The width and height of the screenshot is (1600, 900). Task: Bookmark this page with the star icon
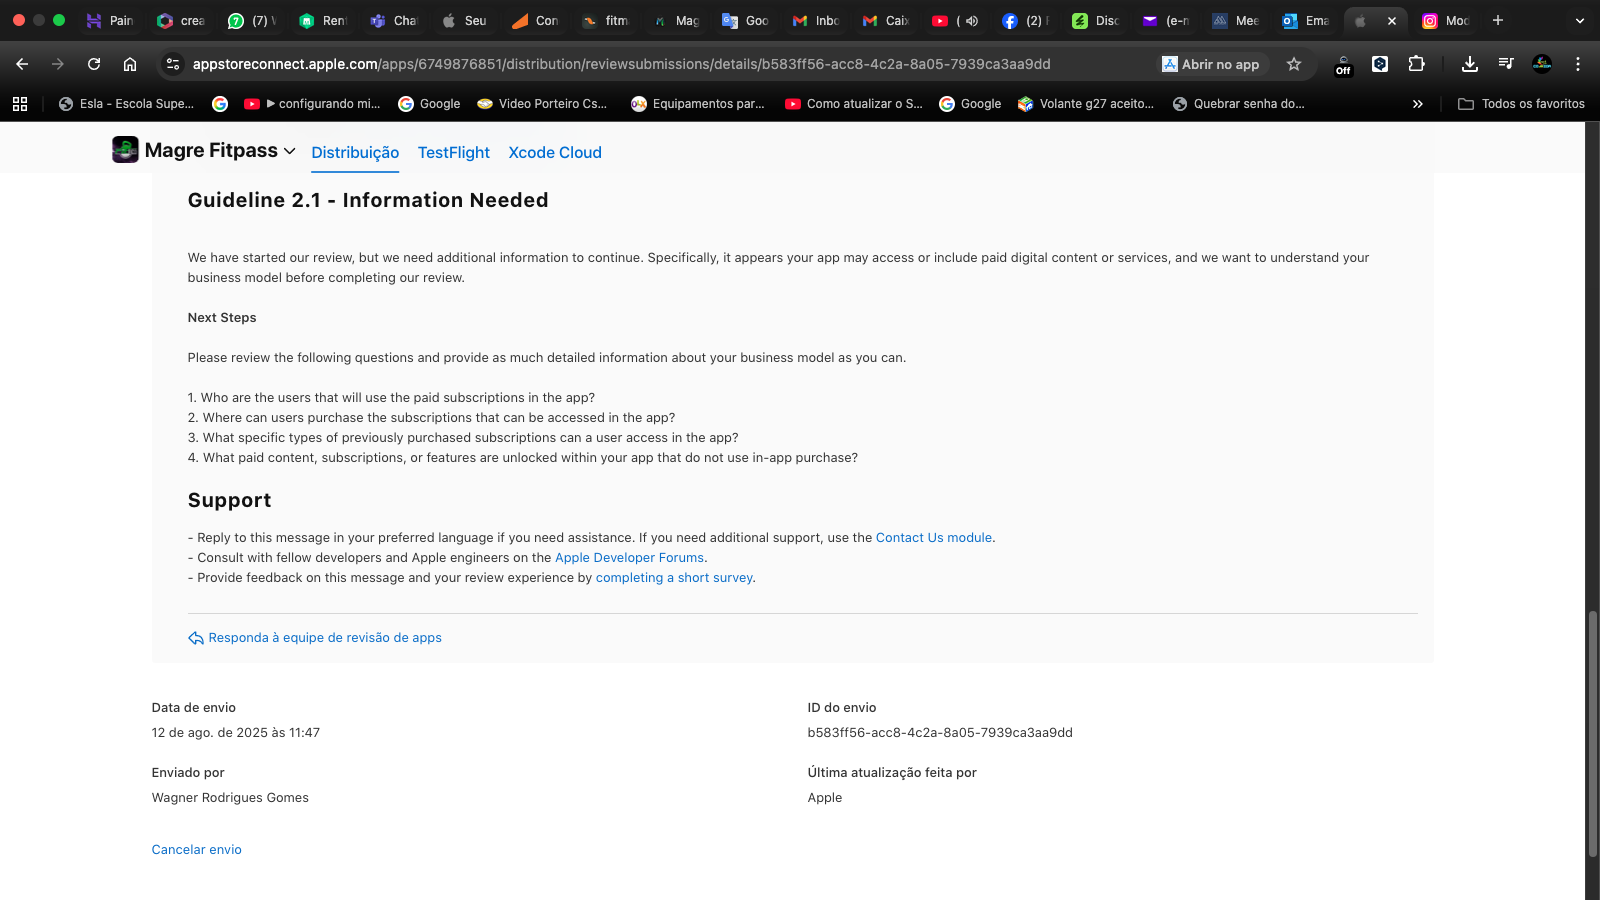point(1294,64)
